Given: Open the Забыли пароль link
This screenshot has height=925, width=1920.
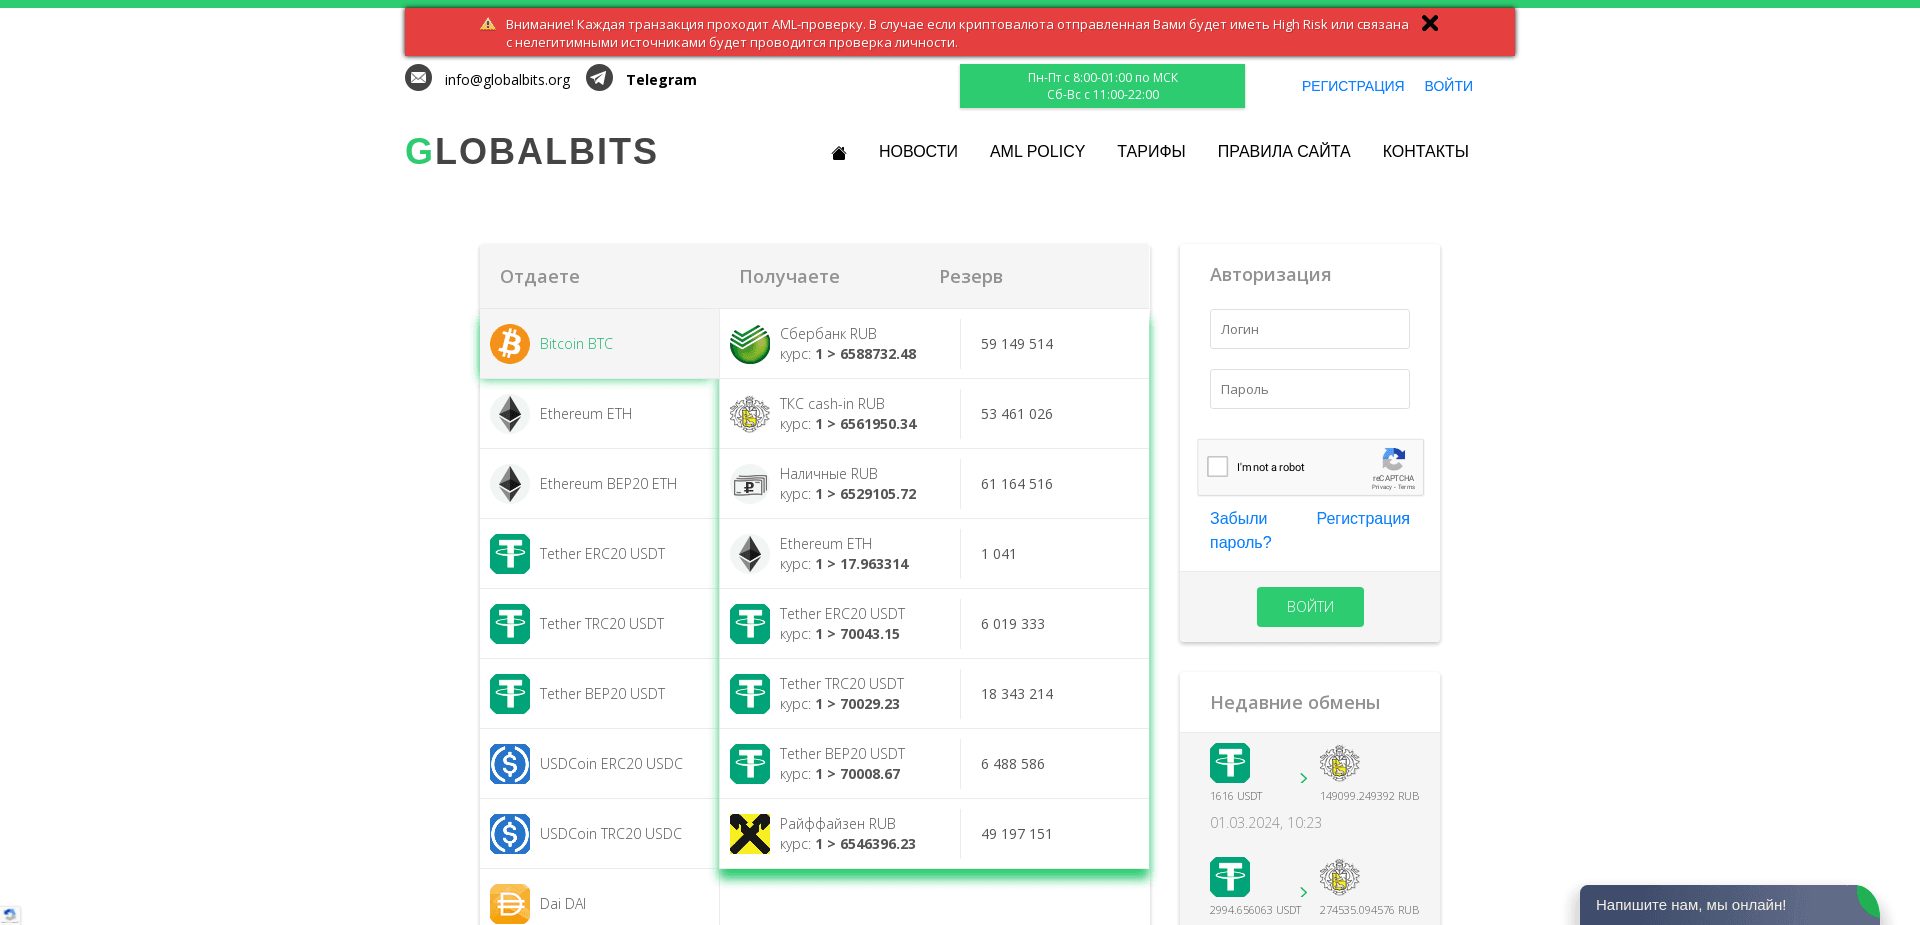Looking at the screenshot, I should click(x=1239, y=530).
